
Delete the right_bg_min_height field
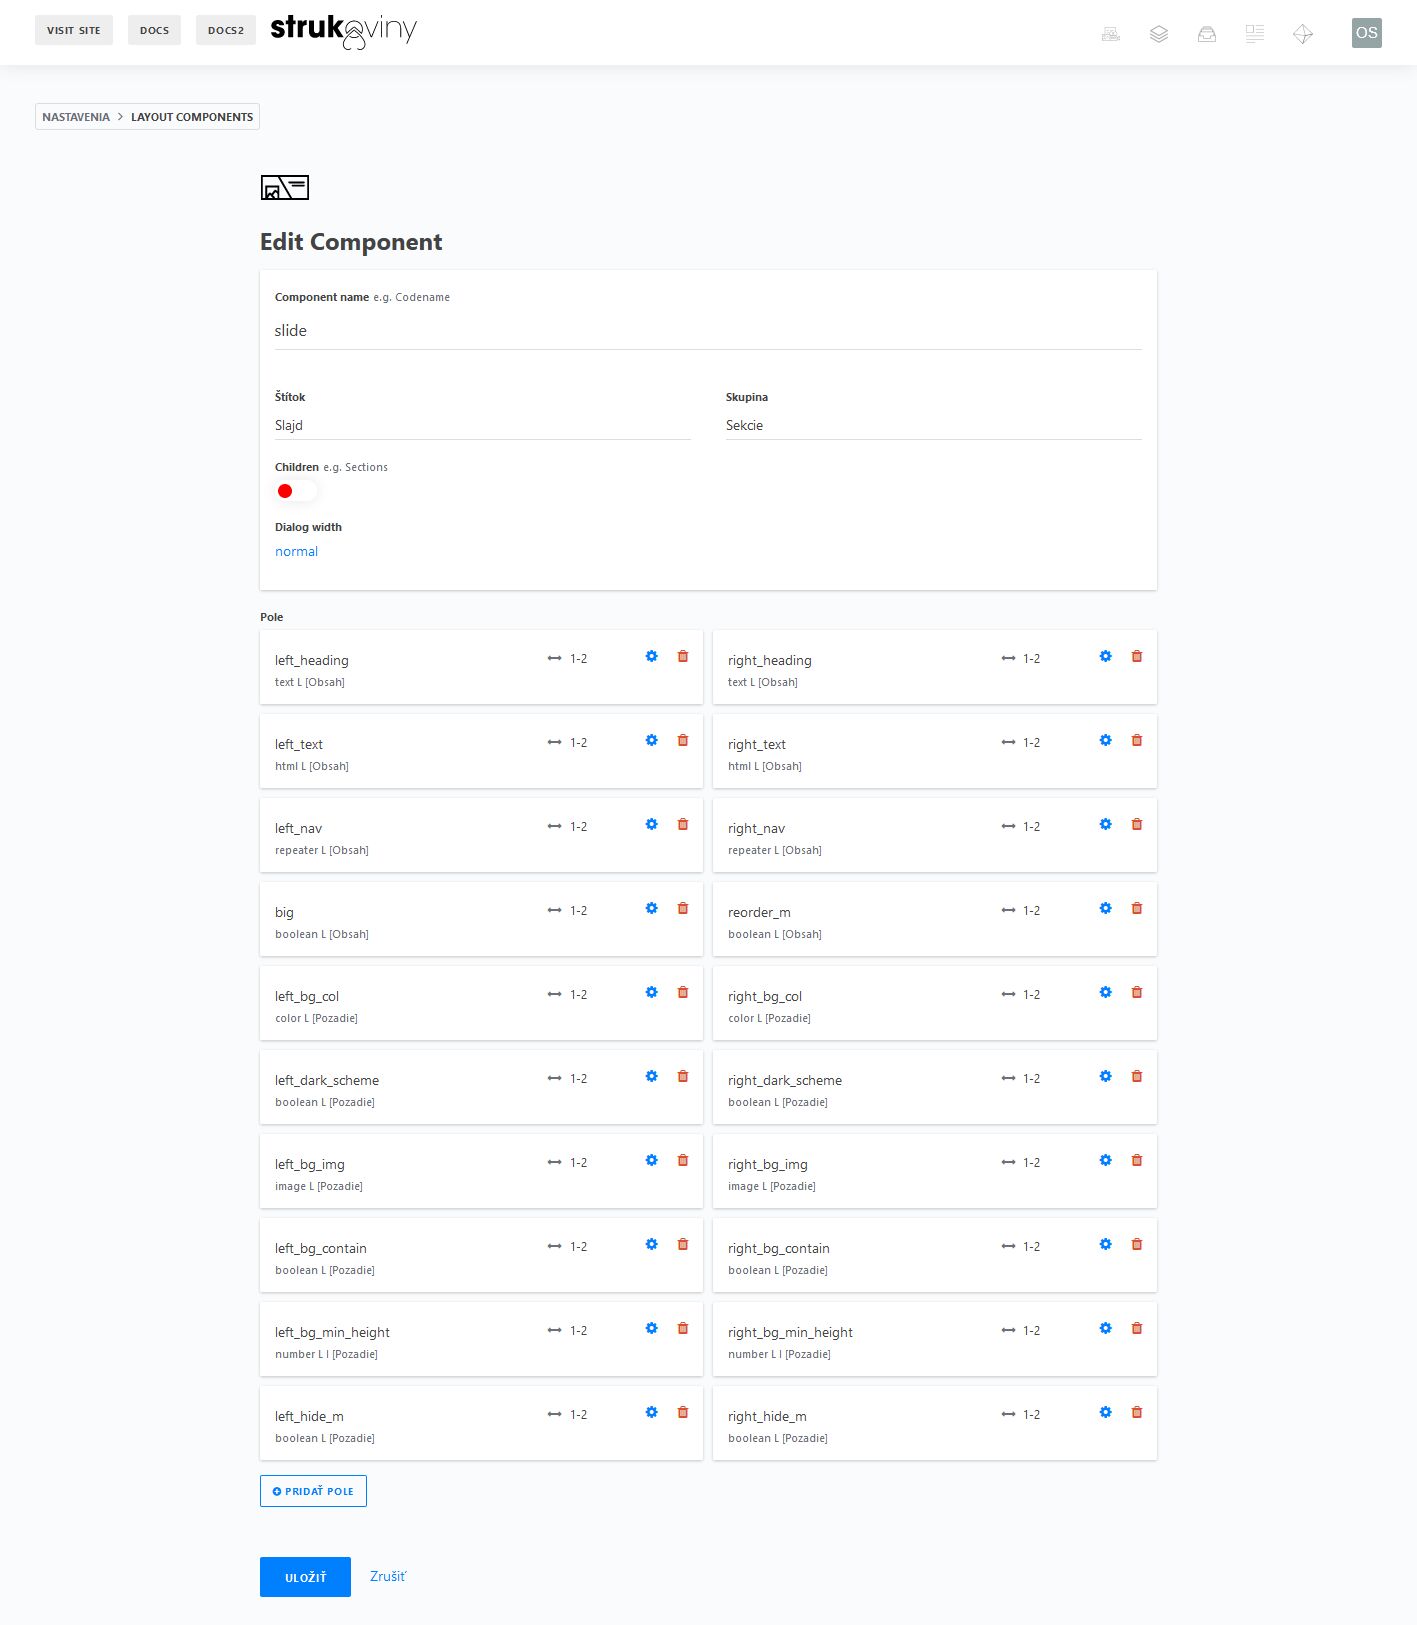[1137, 1328]
